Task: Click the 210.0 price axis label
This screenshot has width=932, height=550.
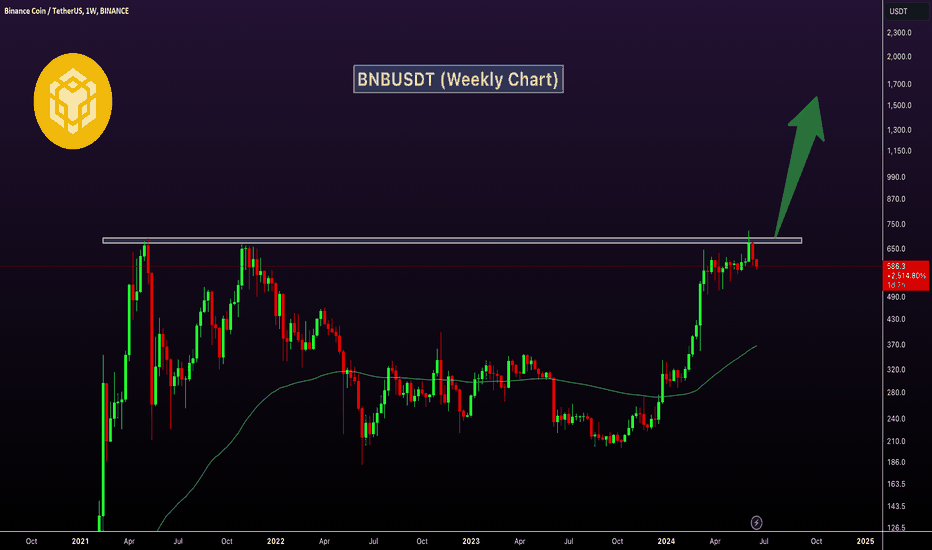Action: click(x=896, y=441)
